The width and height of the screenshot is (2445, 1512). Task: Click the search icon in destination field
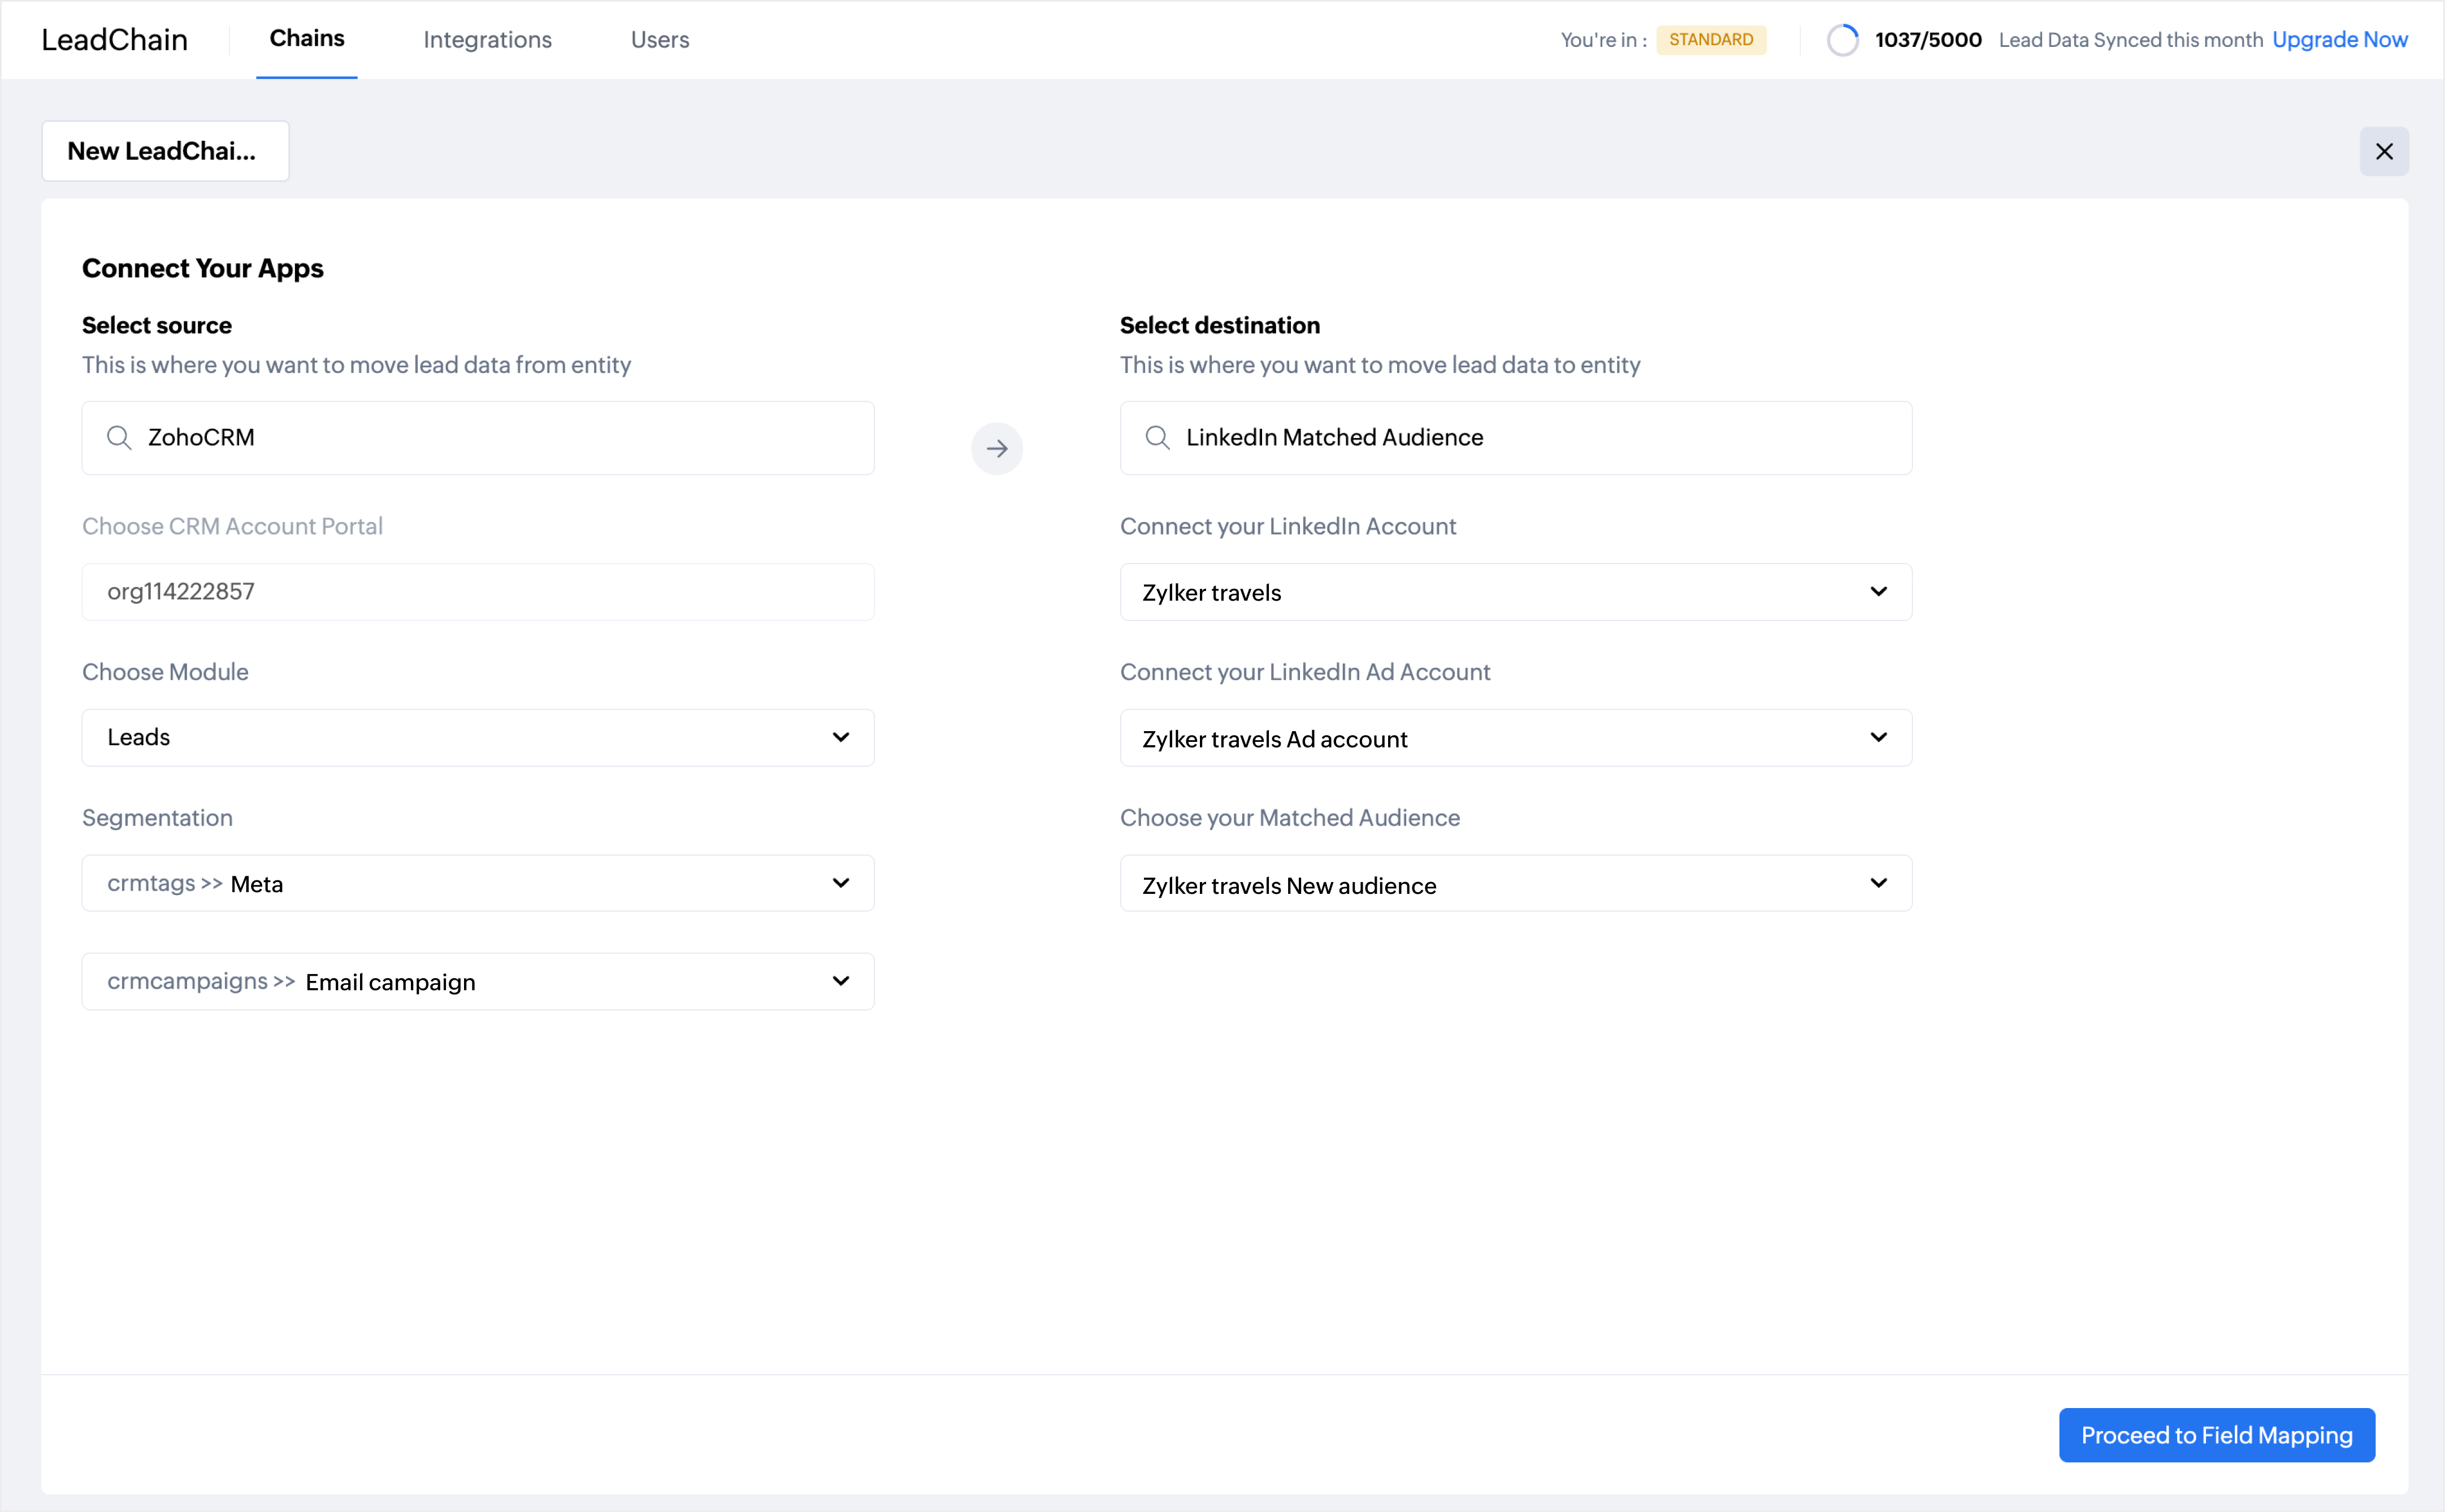[1157, 438]
